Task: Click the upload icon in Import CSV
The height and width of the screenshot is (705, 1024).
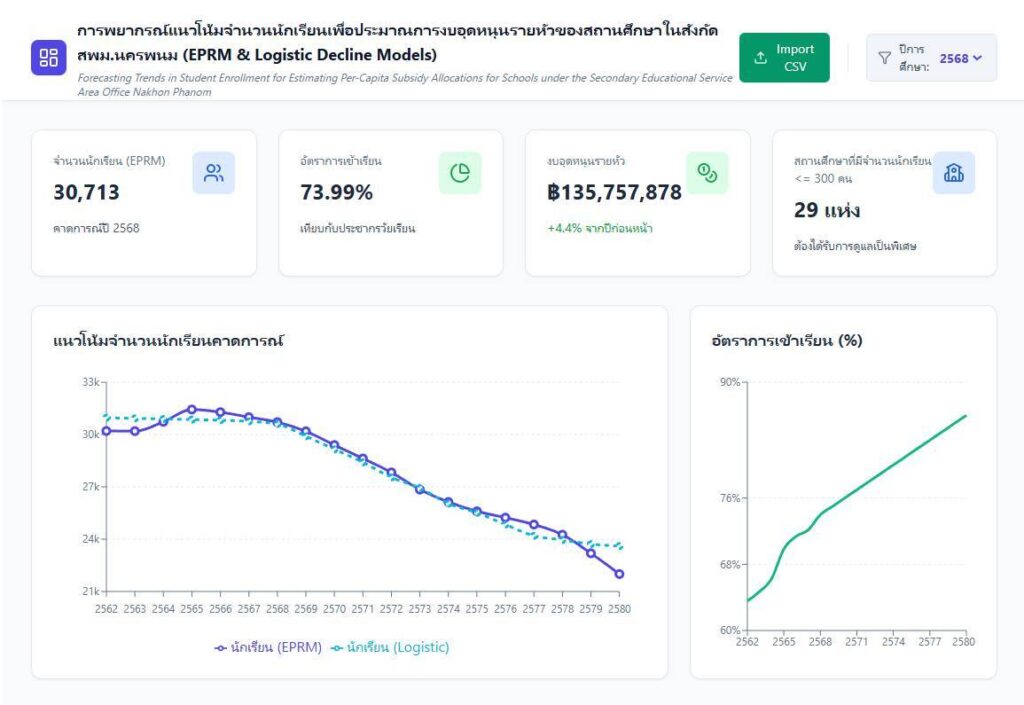Action: coord(761,58)
